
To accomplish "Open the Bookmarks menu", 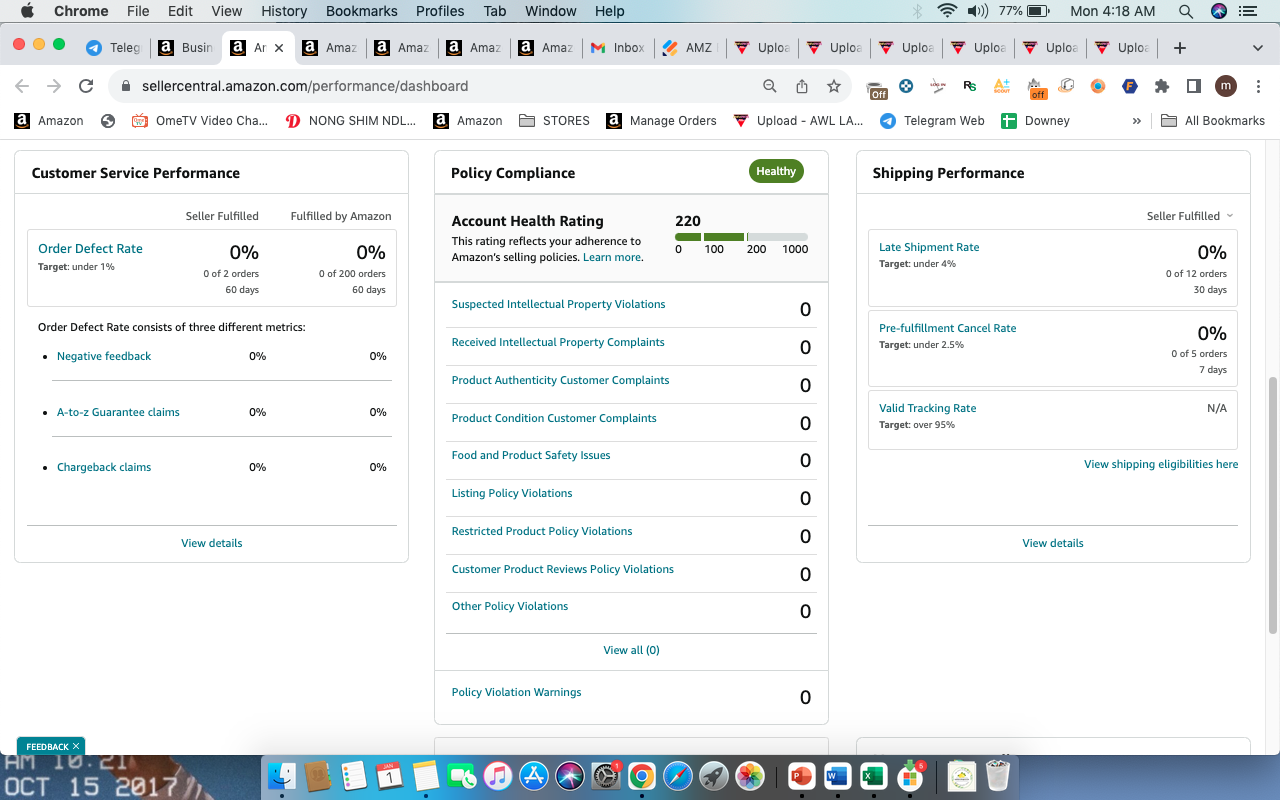I will tap(362, 11).
